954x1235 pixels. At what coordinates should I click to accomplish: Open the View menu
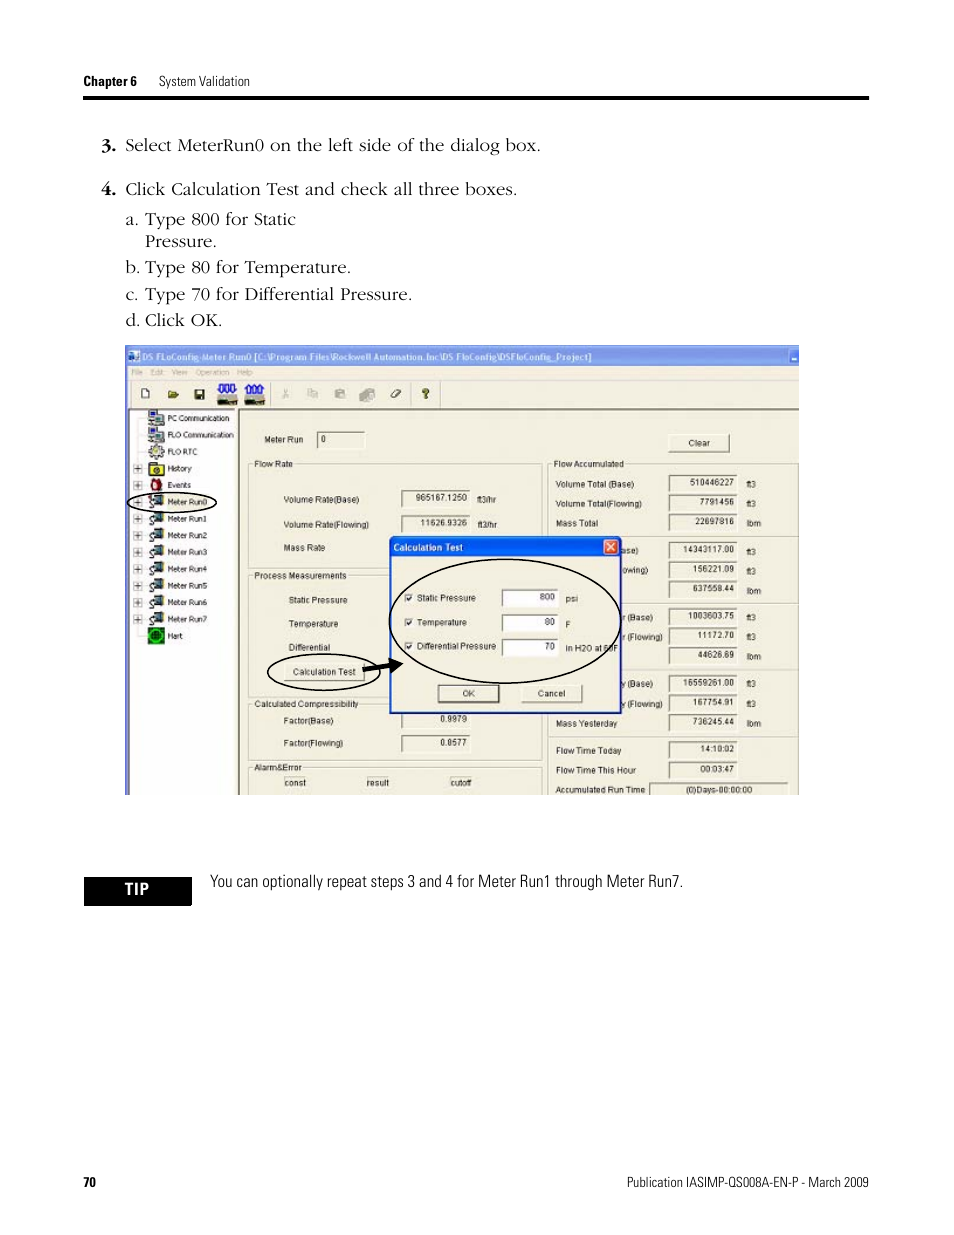pos(179,372)
